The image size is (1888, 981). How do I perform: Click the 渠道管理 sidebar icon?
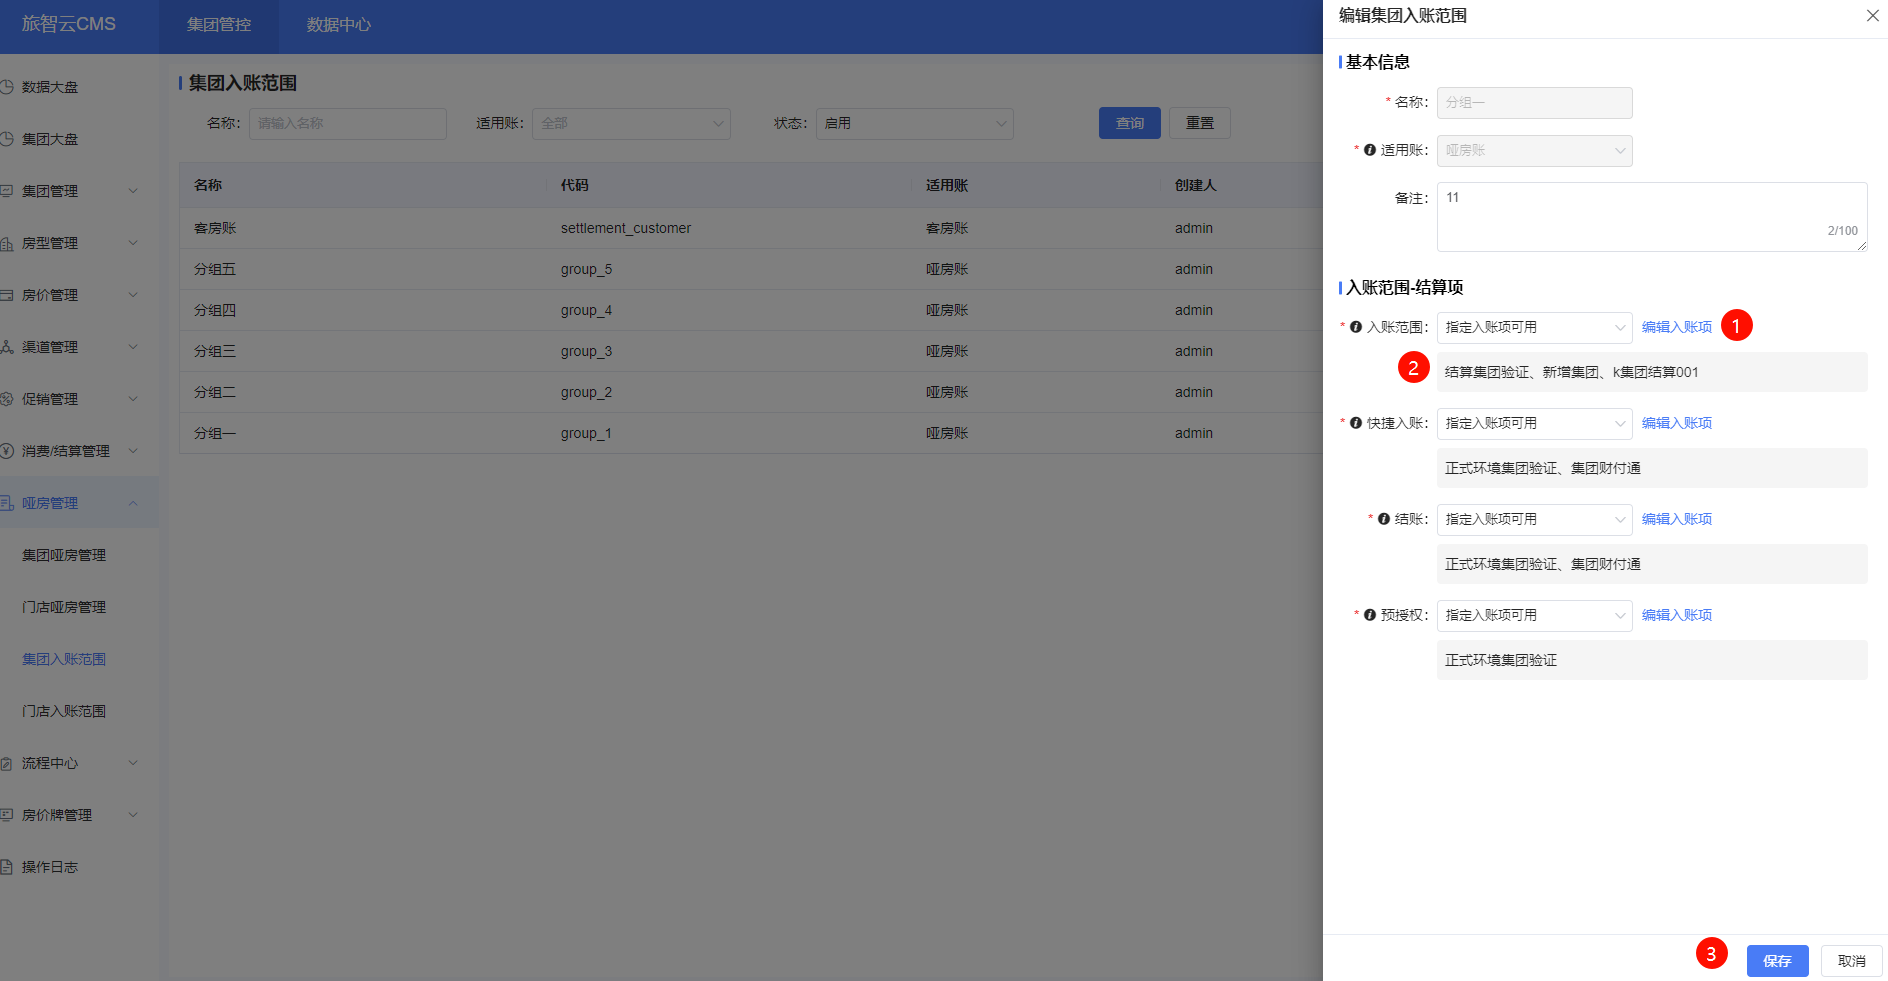[x=6, y=347]
